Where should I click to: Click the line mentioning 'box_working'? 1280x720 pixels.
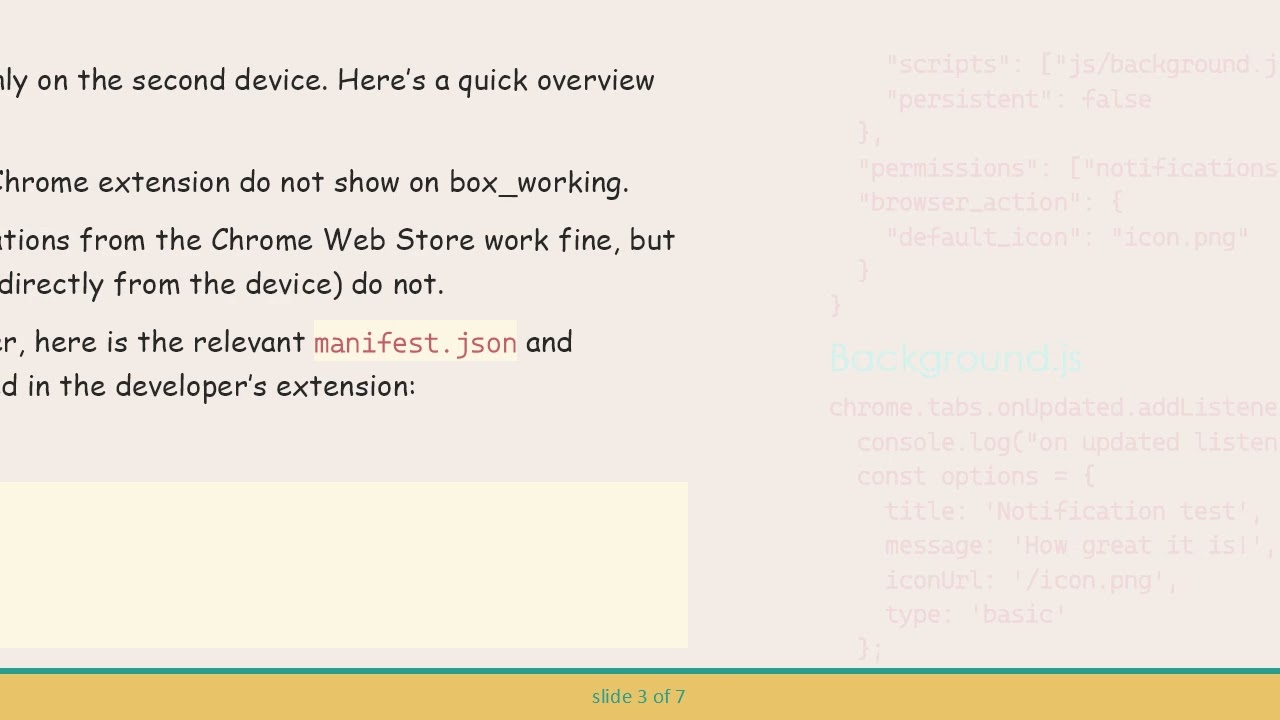(314, 183)
